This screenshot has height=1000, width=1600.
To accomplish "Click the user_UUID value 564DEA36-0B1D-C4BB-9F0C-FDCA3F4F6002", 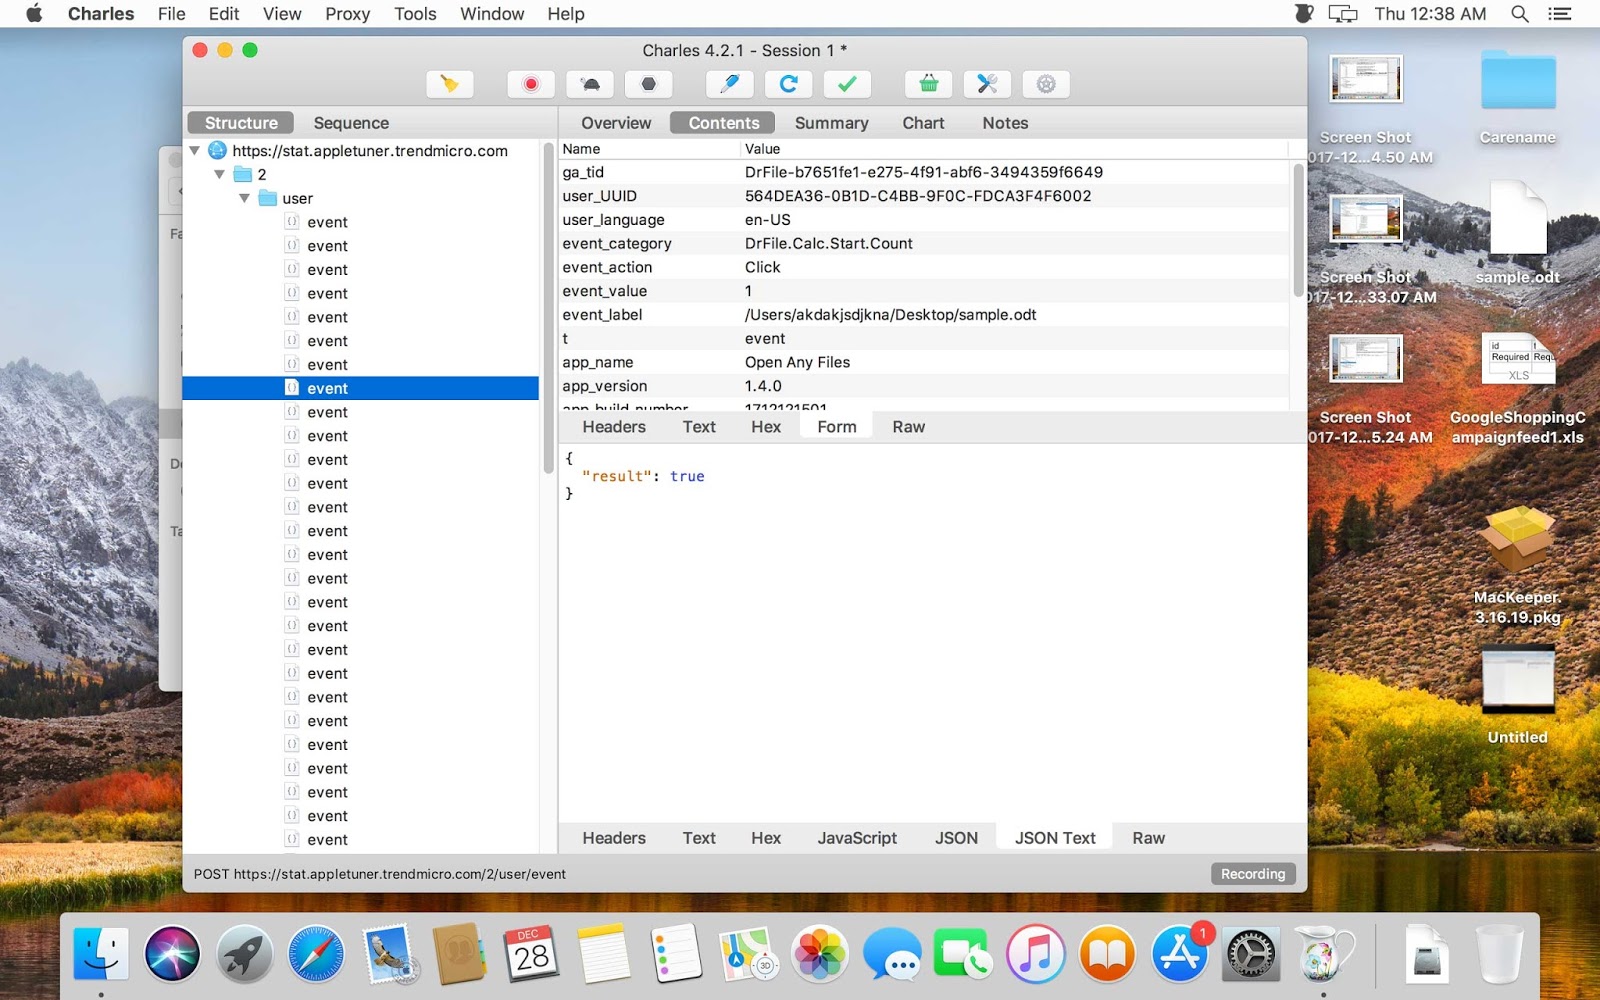I will pos(918,196).
